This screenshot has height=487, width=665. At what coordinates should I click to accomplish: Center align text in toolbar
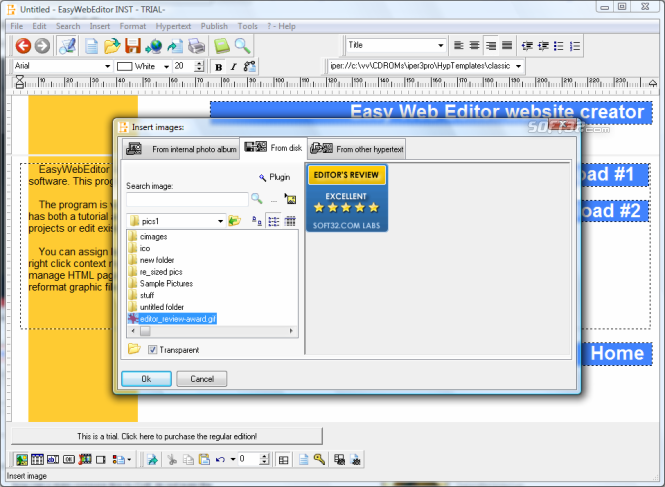474,45
